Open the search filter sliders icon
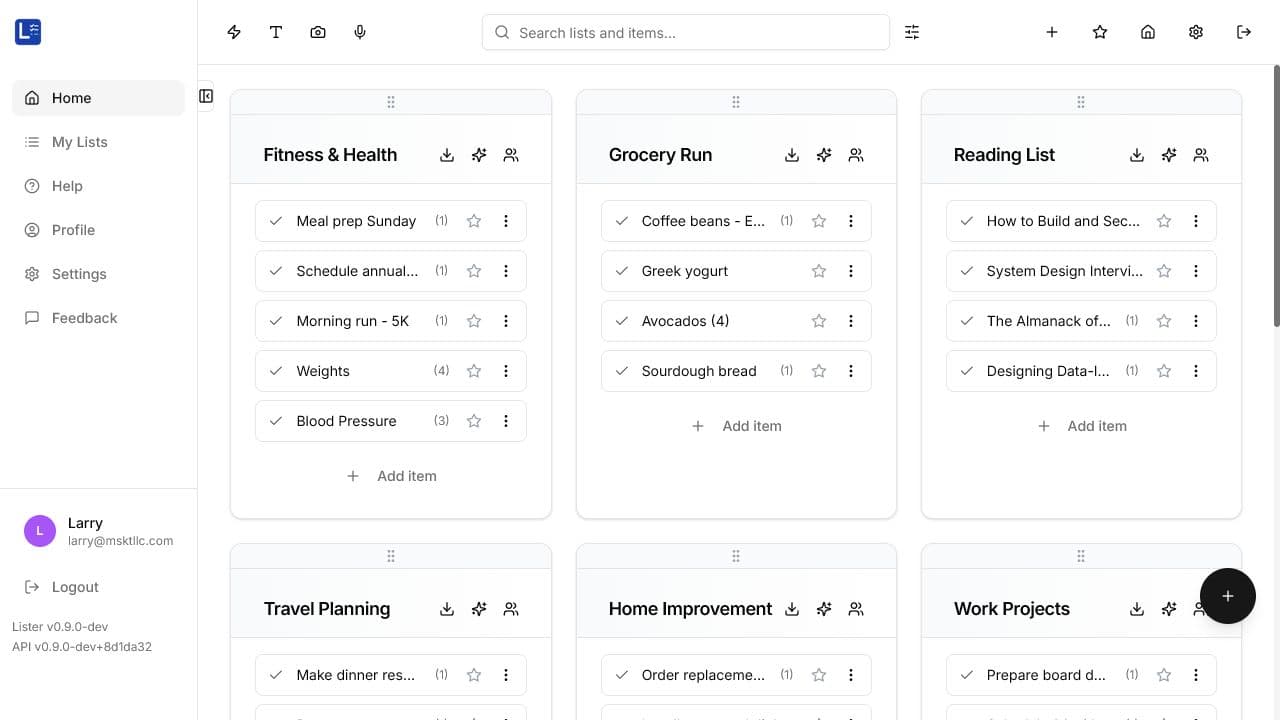1280x720 pixels. pos(912,32)
